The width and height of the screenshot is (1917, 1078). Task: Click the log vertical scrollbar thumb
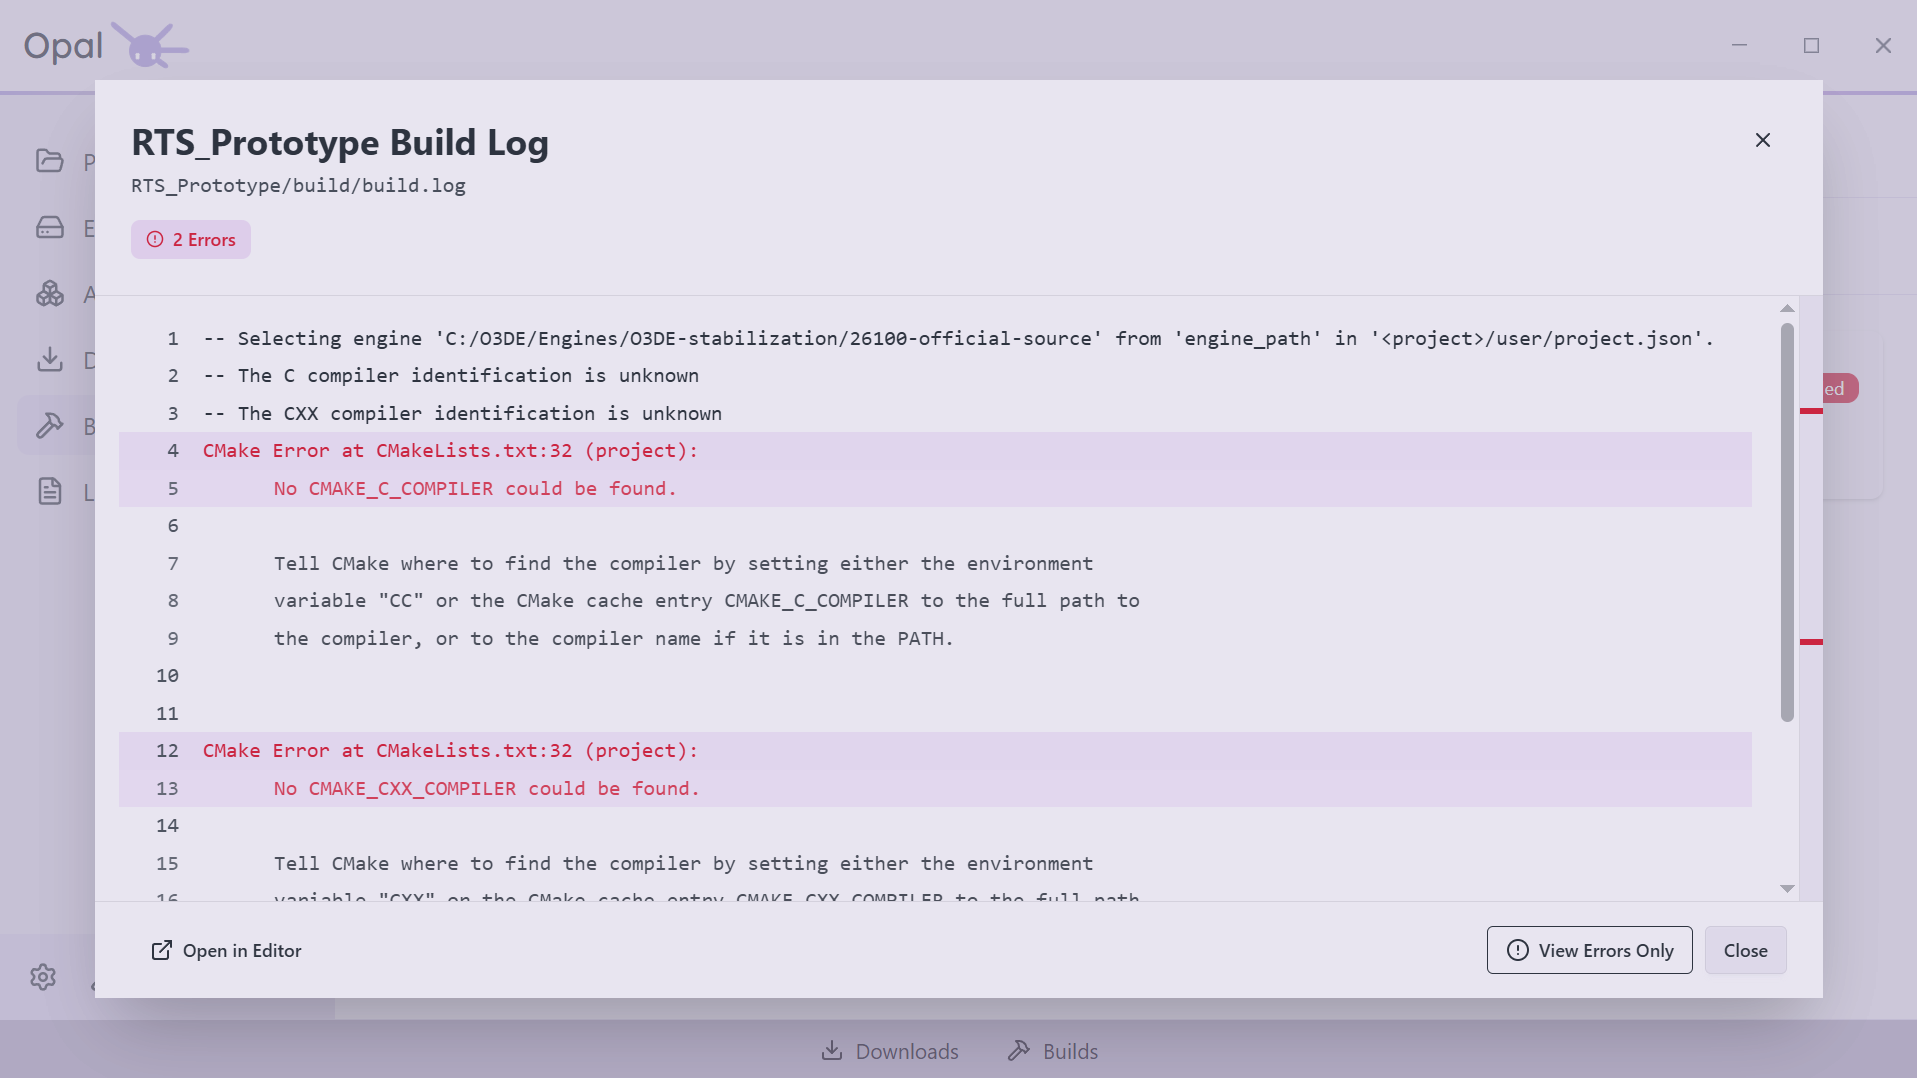1787,522
